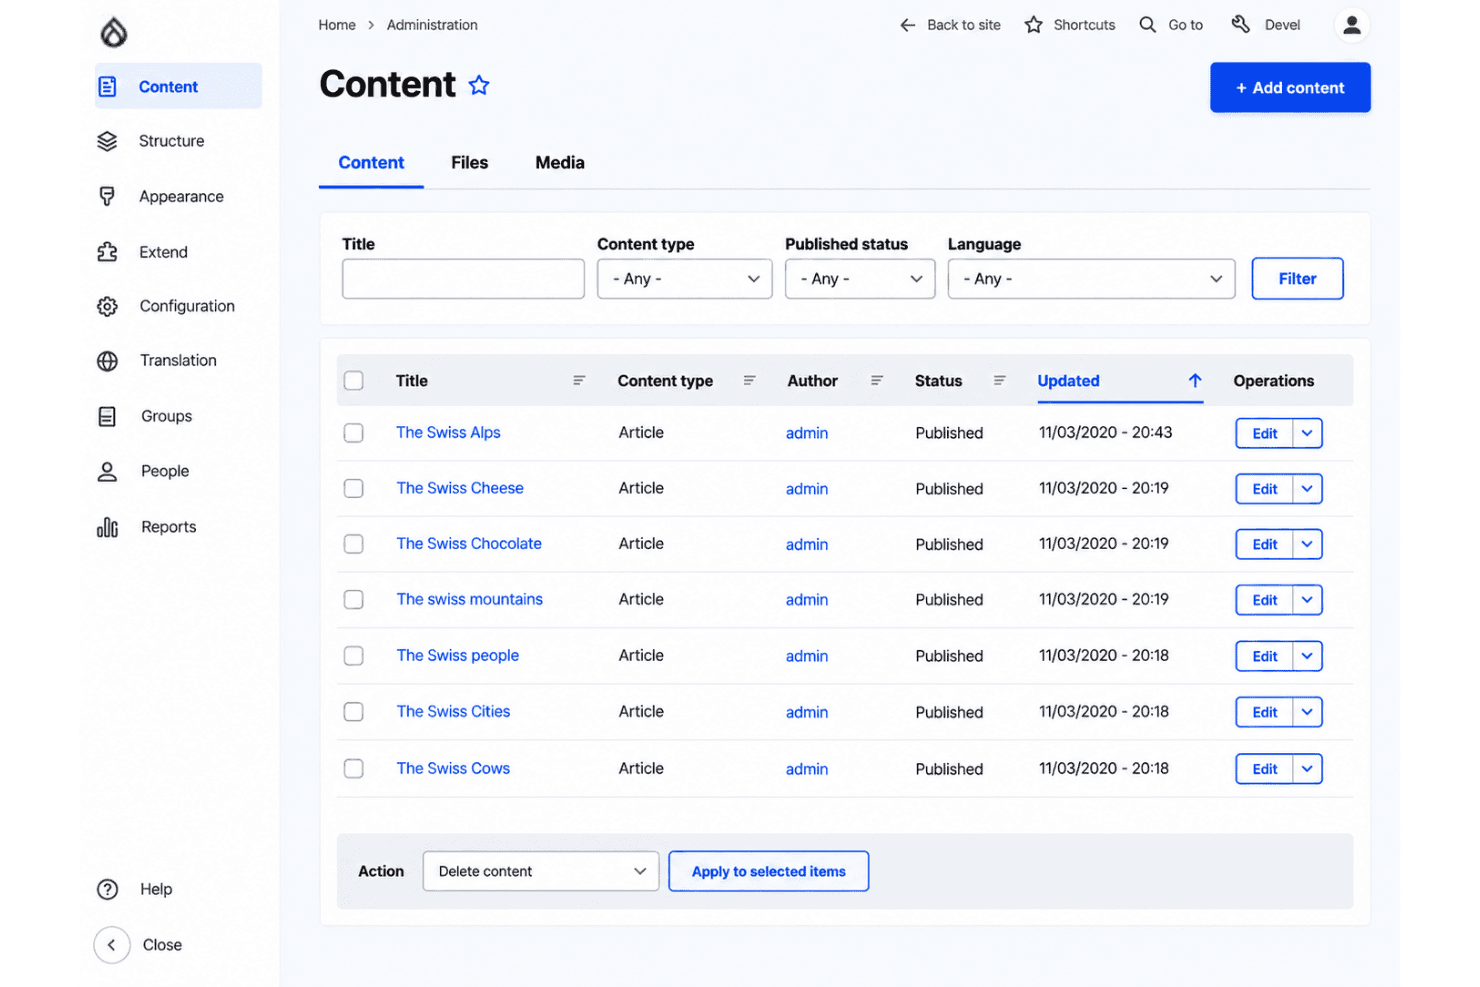Screen dimensions: 1480x987
Task: Collapse sidebar with the Close chevron icon
Action: (112, 945)
